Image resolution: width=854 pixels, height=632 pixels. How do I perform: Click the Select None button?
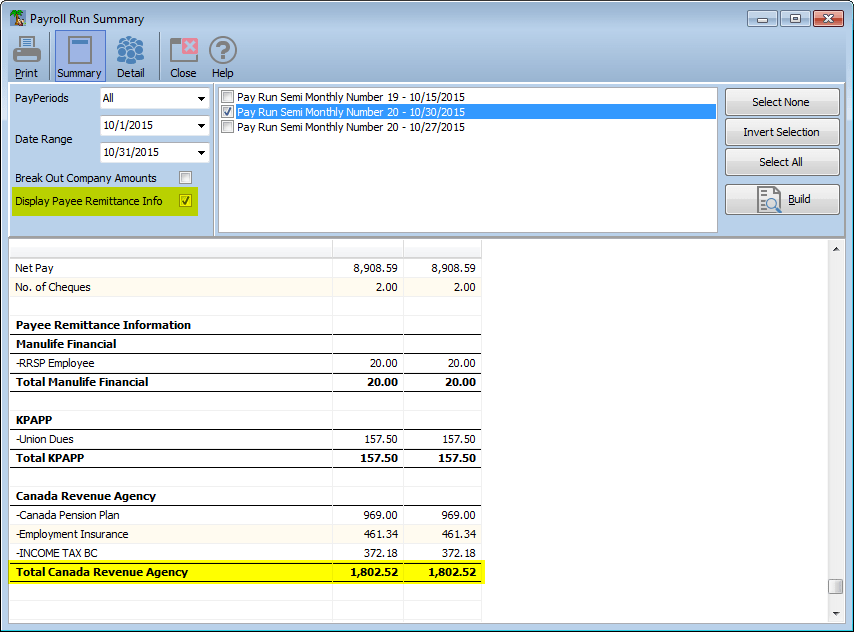click(782, 102)
